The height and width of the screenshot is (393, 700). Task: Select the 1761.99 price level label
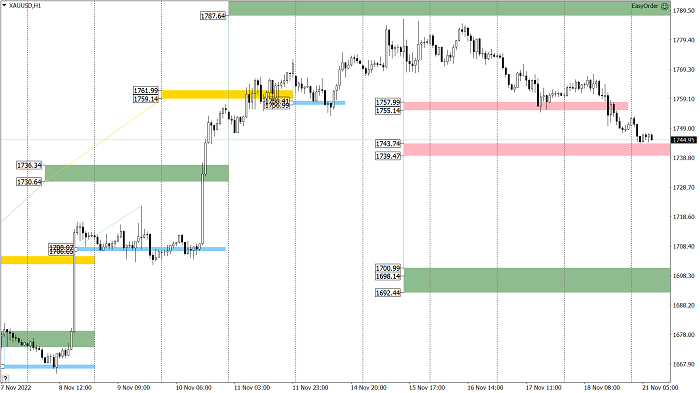146,91
